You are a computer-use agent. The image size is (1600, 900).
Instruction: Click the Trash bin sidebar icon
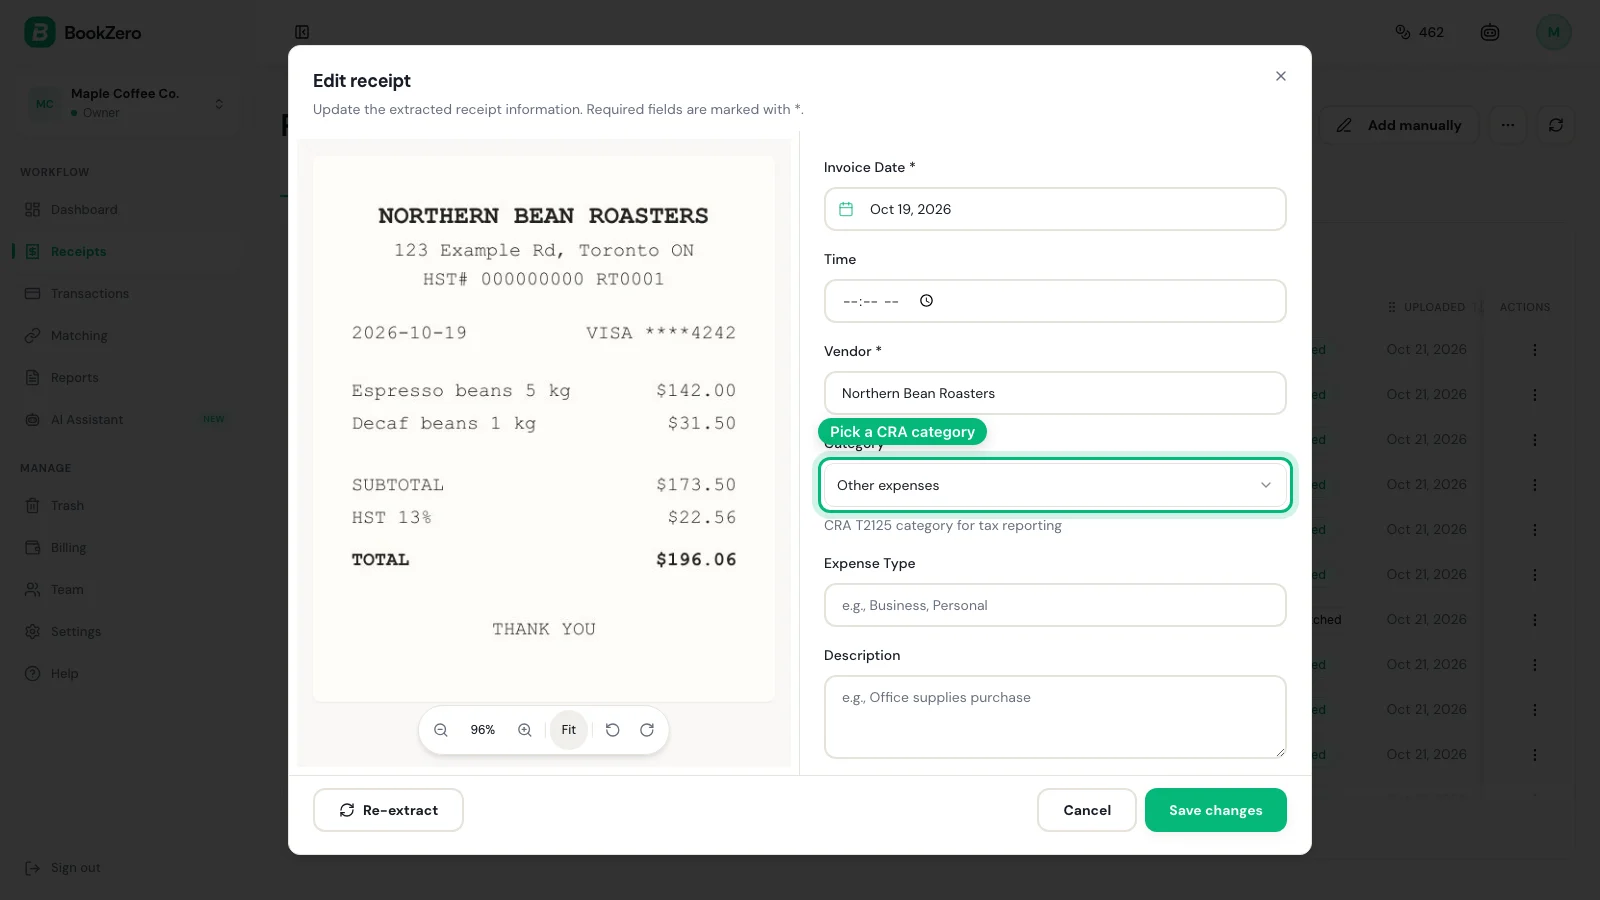click(x=32, y=506)
